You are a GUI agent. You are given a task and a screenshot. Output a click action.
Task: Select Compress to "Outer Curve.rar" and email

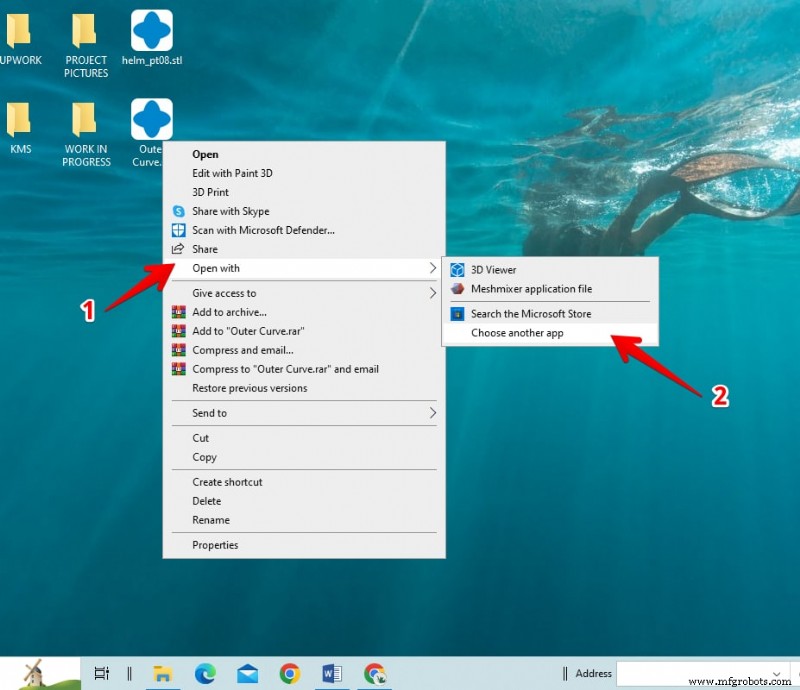click(x=304, y=369)
